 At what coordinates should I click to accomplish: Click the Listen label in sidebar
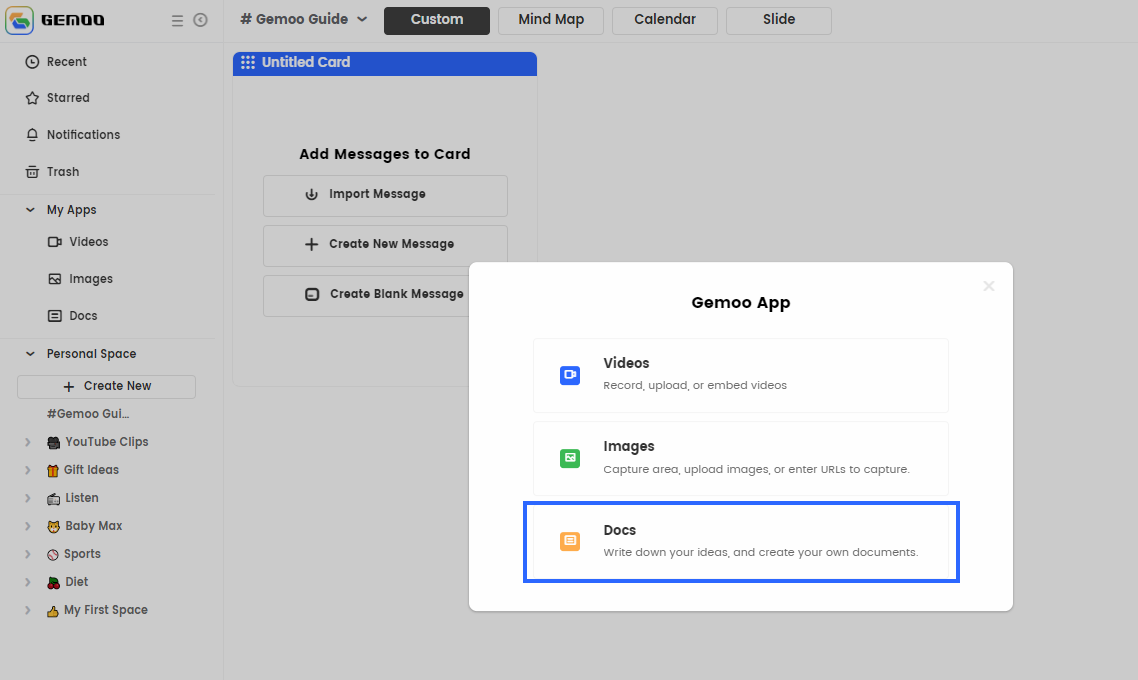point(82,499)
